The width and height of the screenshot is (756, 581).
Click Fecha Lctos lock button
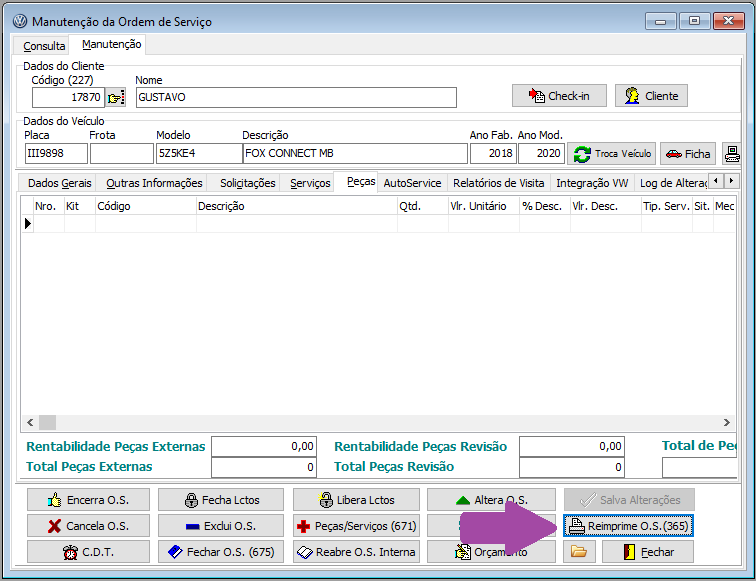[221, 500]
